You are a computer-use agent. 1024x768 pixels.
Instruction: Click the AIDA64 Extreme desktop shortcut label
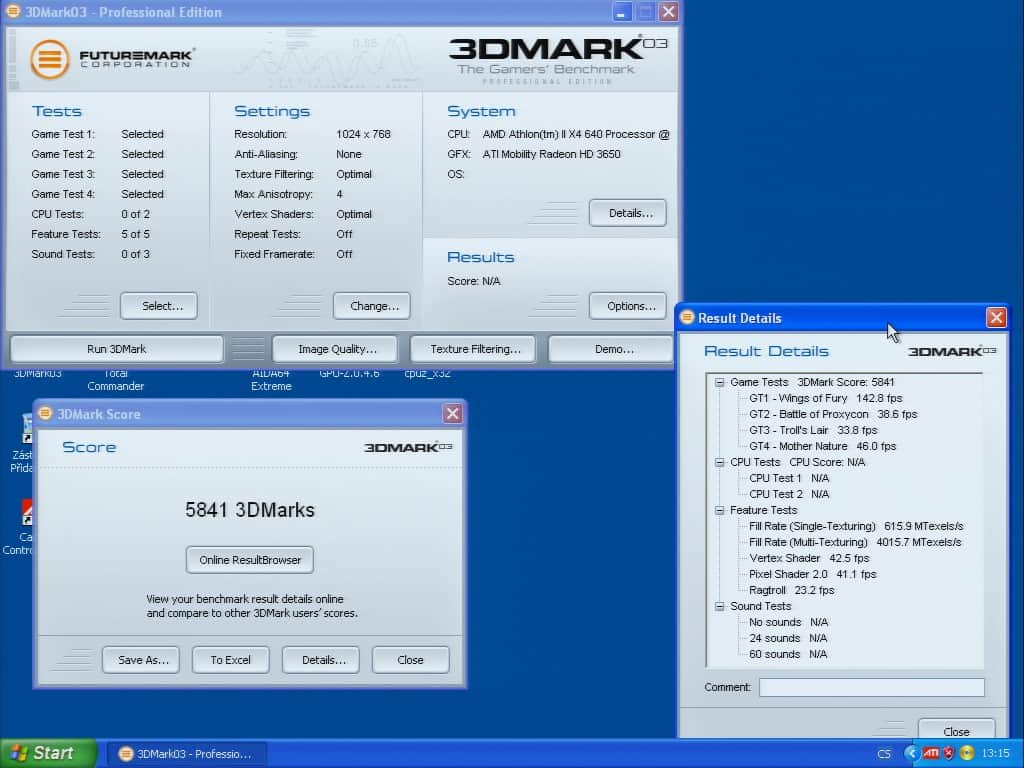(271, 379)
